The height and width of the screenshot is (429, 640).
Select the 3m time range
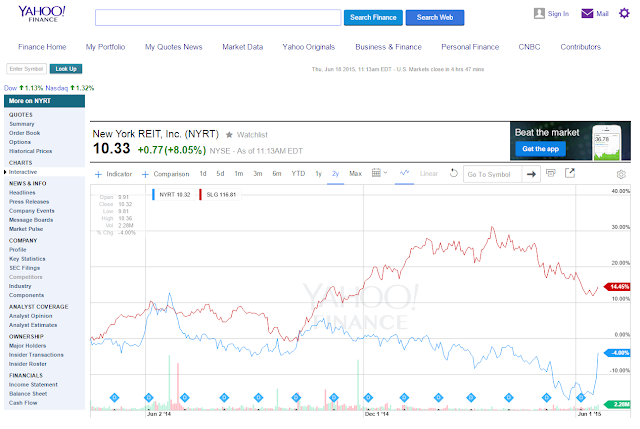click(x=258, y=173)
